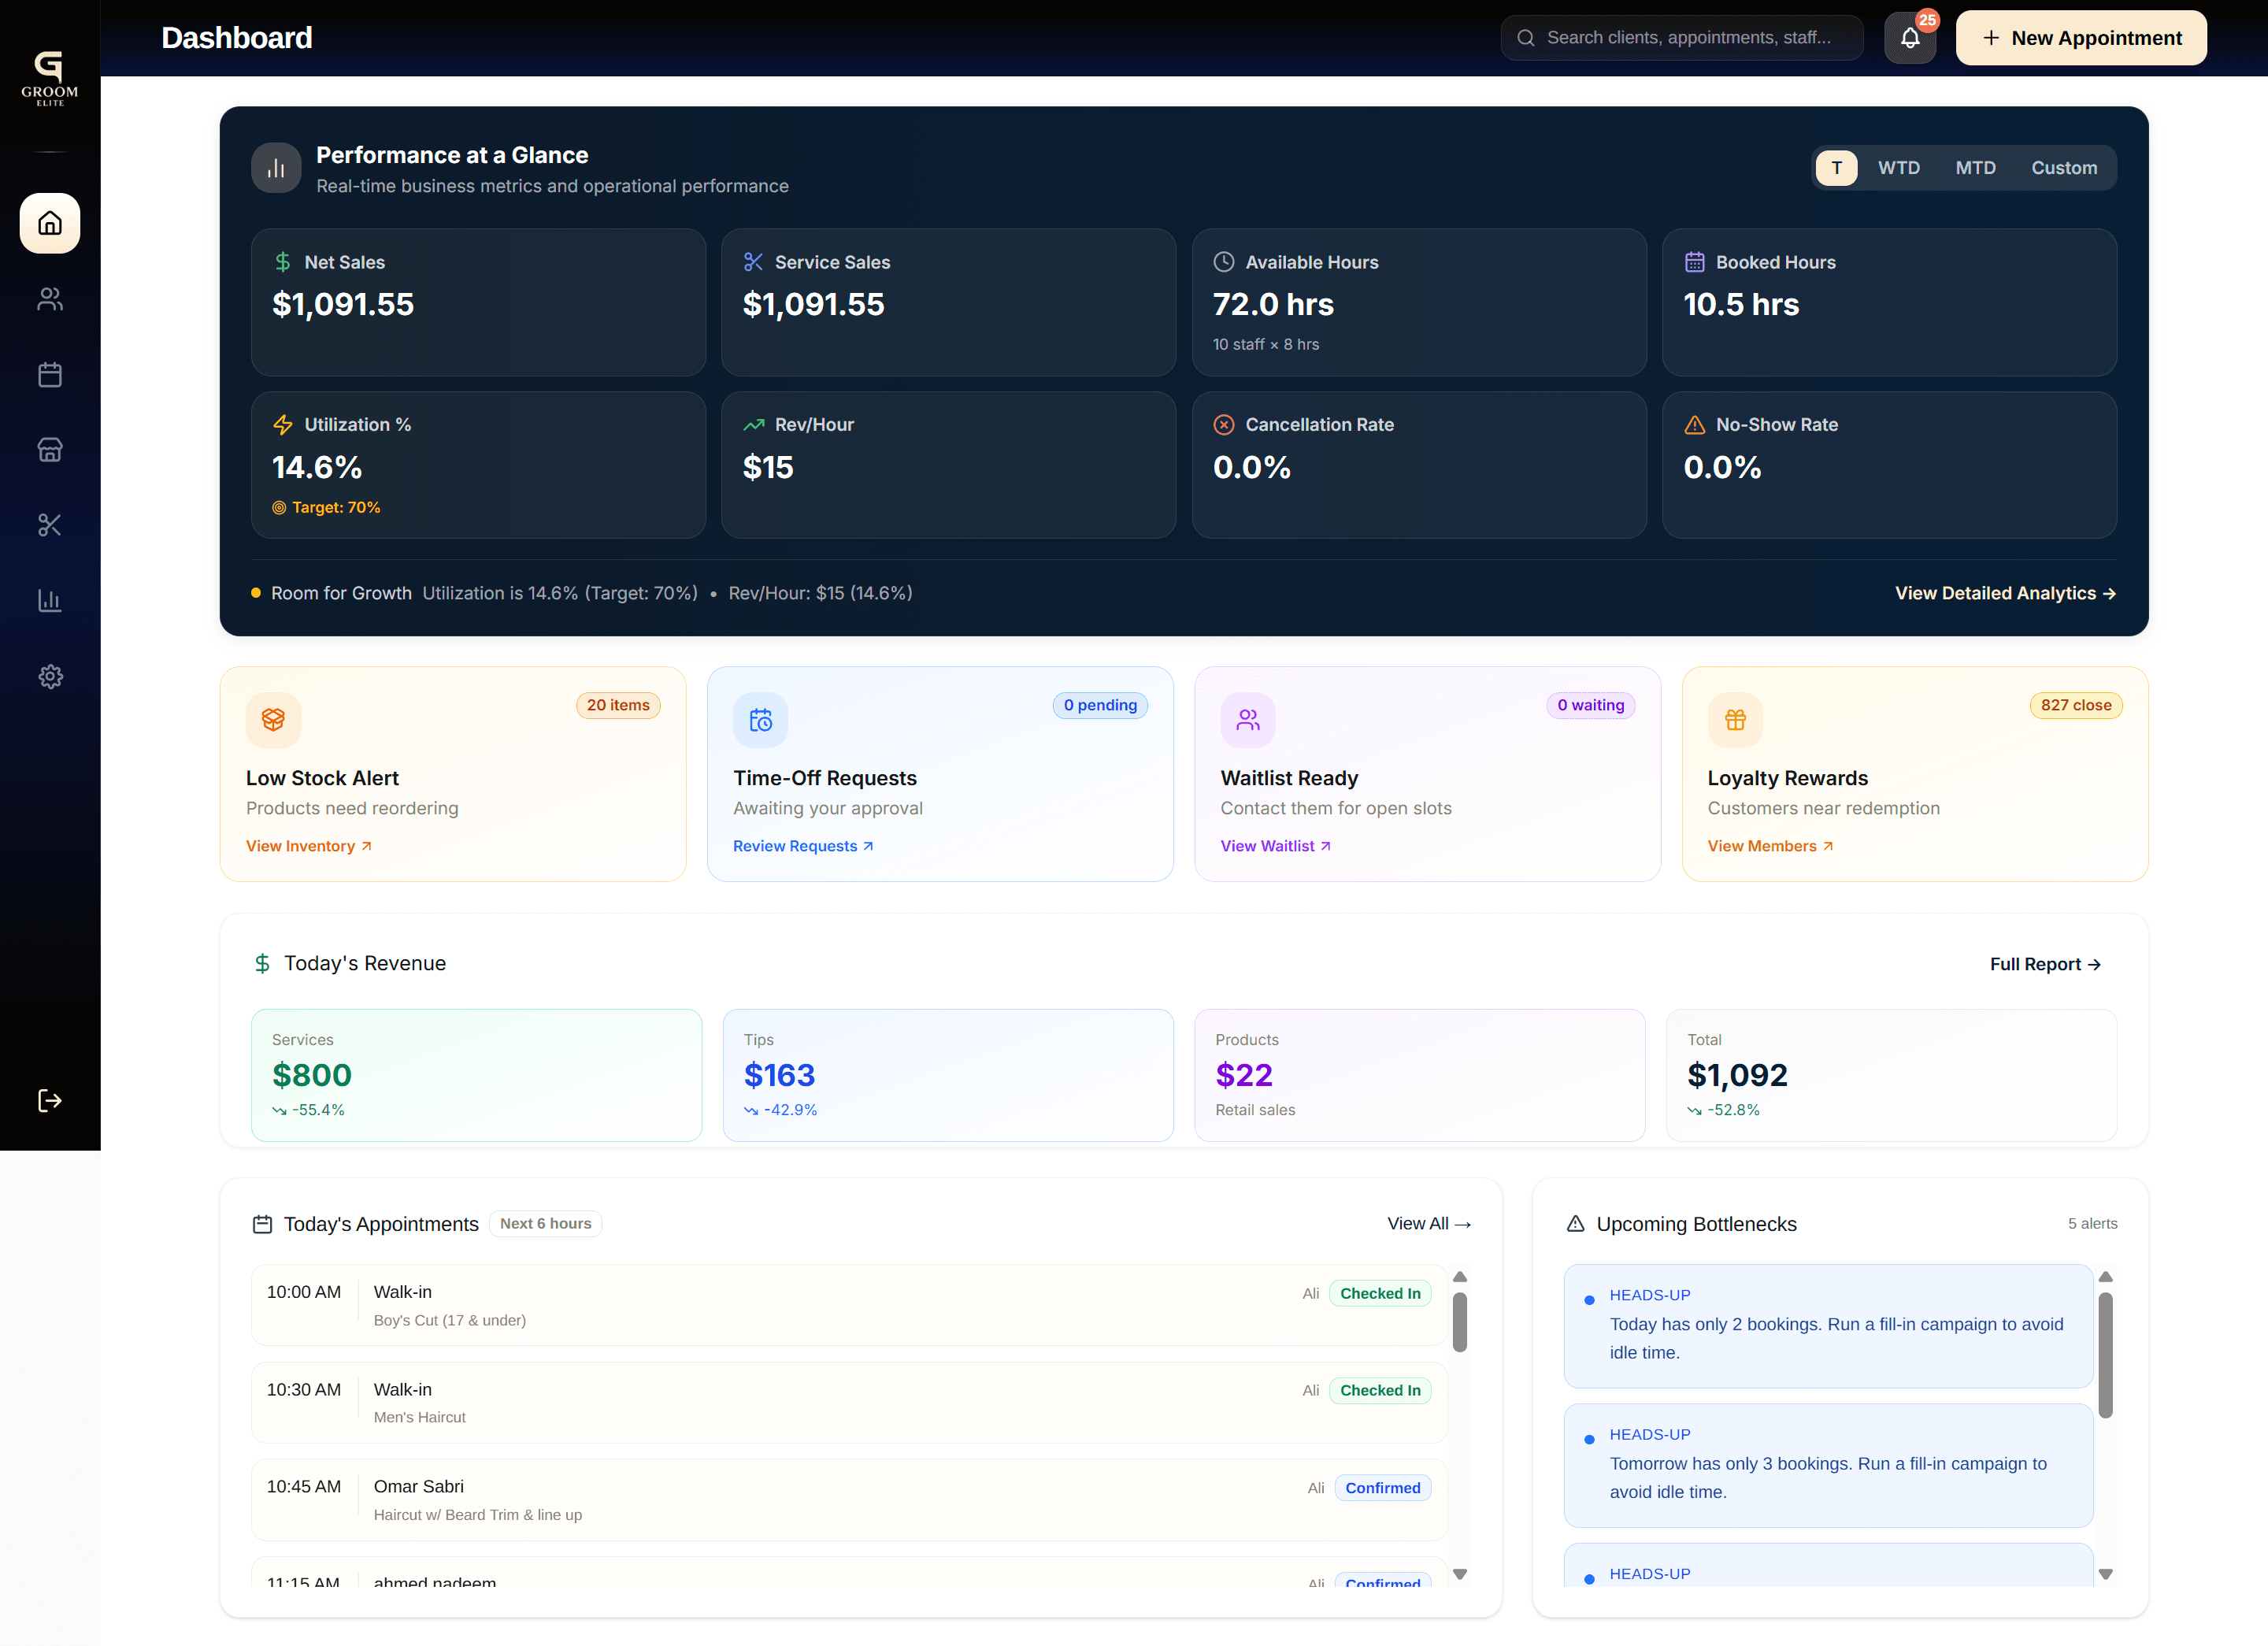Open the Review Requests link
Screen dimensions: 2268x1646
803,846
